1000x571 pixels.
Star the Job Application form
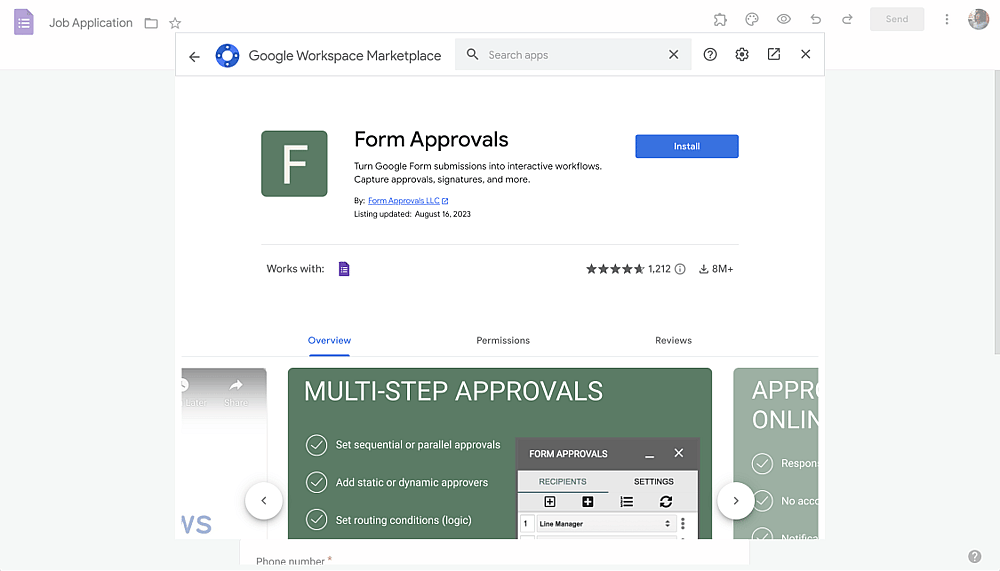coord(175,24)
